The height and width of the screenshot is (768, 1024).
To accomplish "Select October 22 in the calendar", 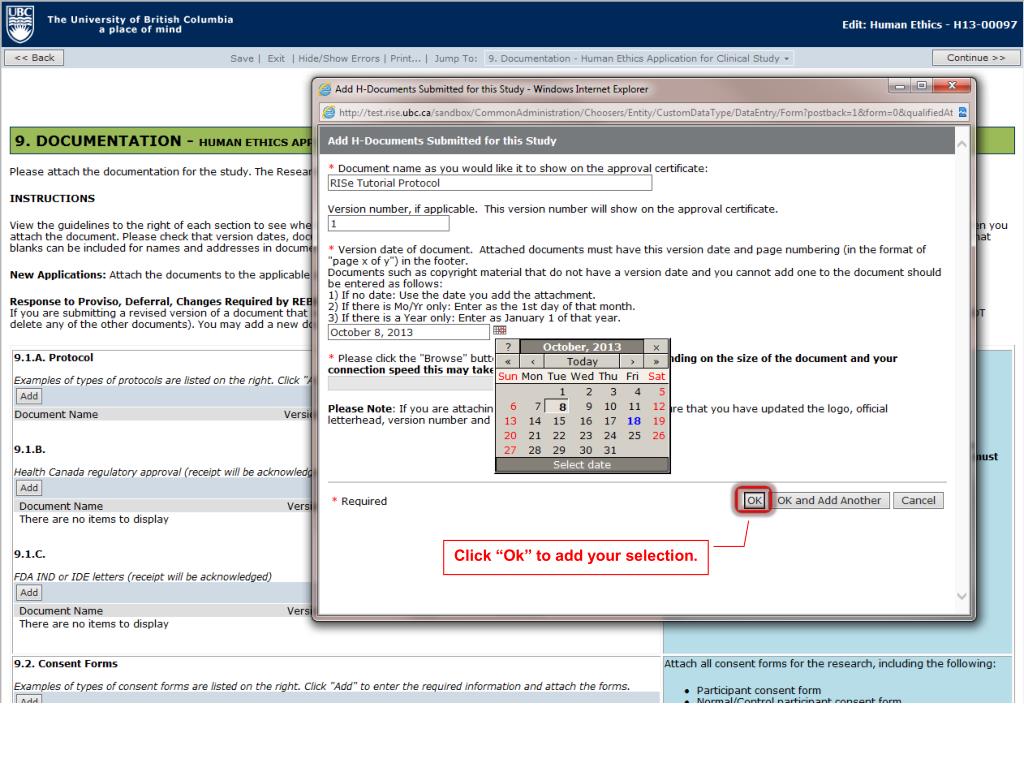I will 559,436.
